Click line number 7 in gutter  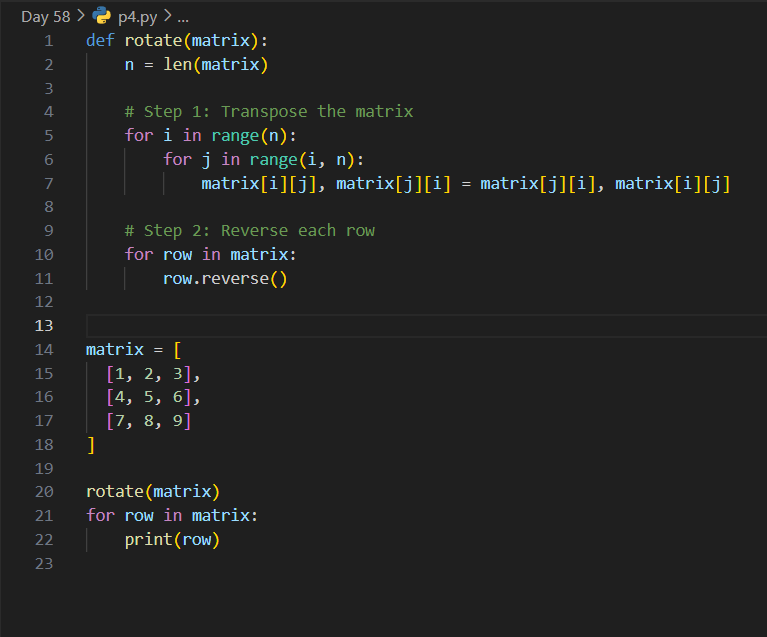48,183
